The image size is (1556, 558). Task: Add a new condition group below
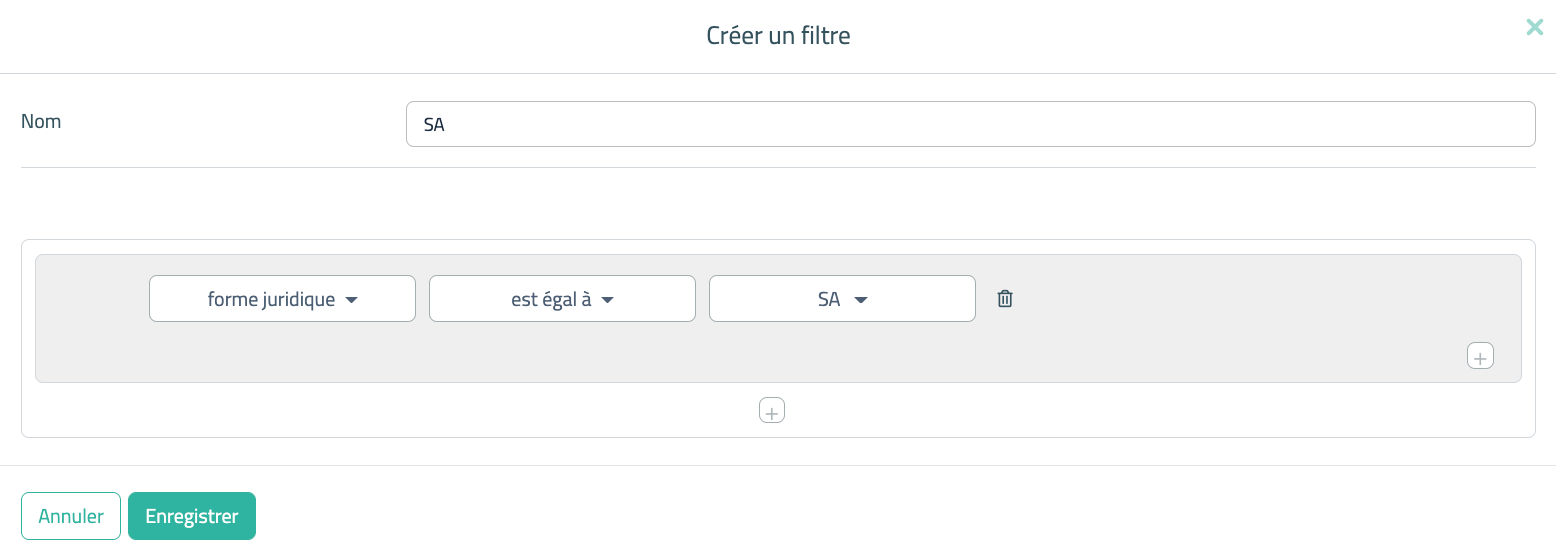(x=772, y=411)
